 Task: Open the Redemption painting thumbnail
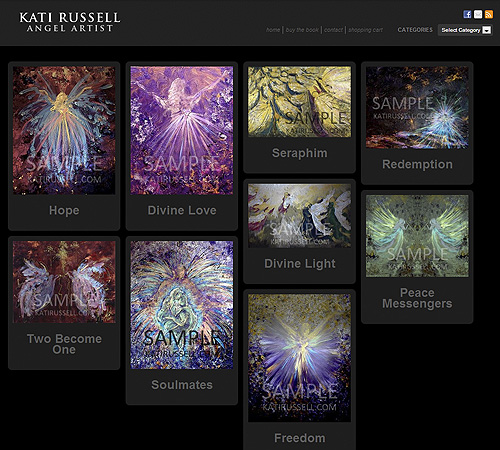(417, 107)
